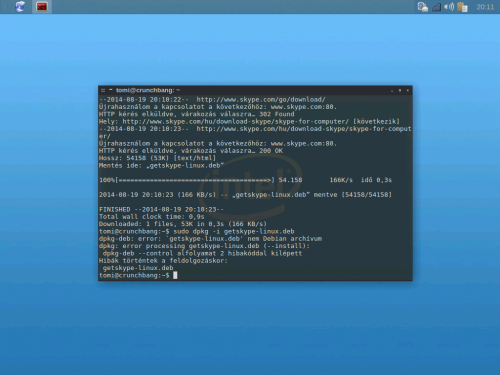Click the '200 OK' response line

pos(191,151)
